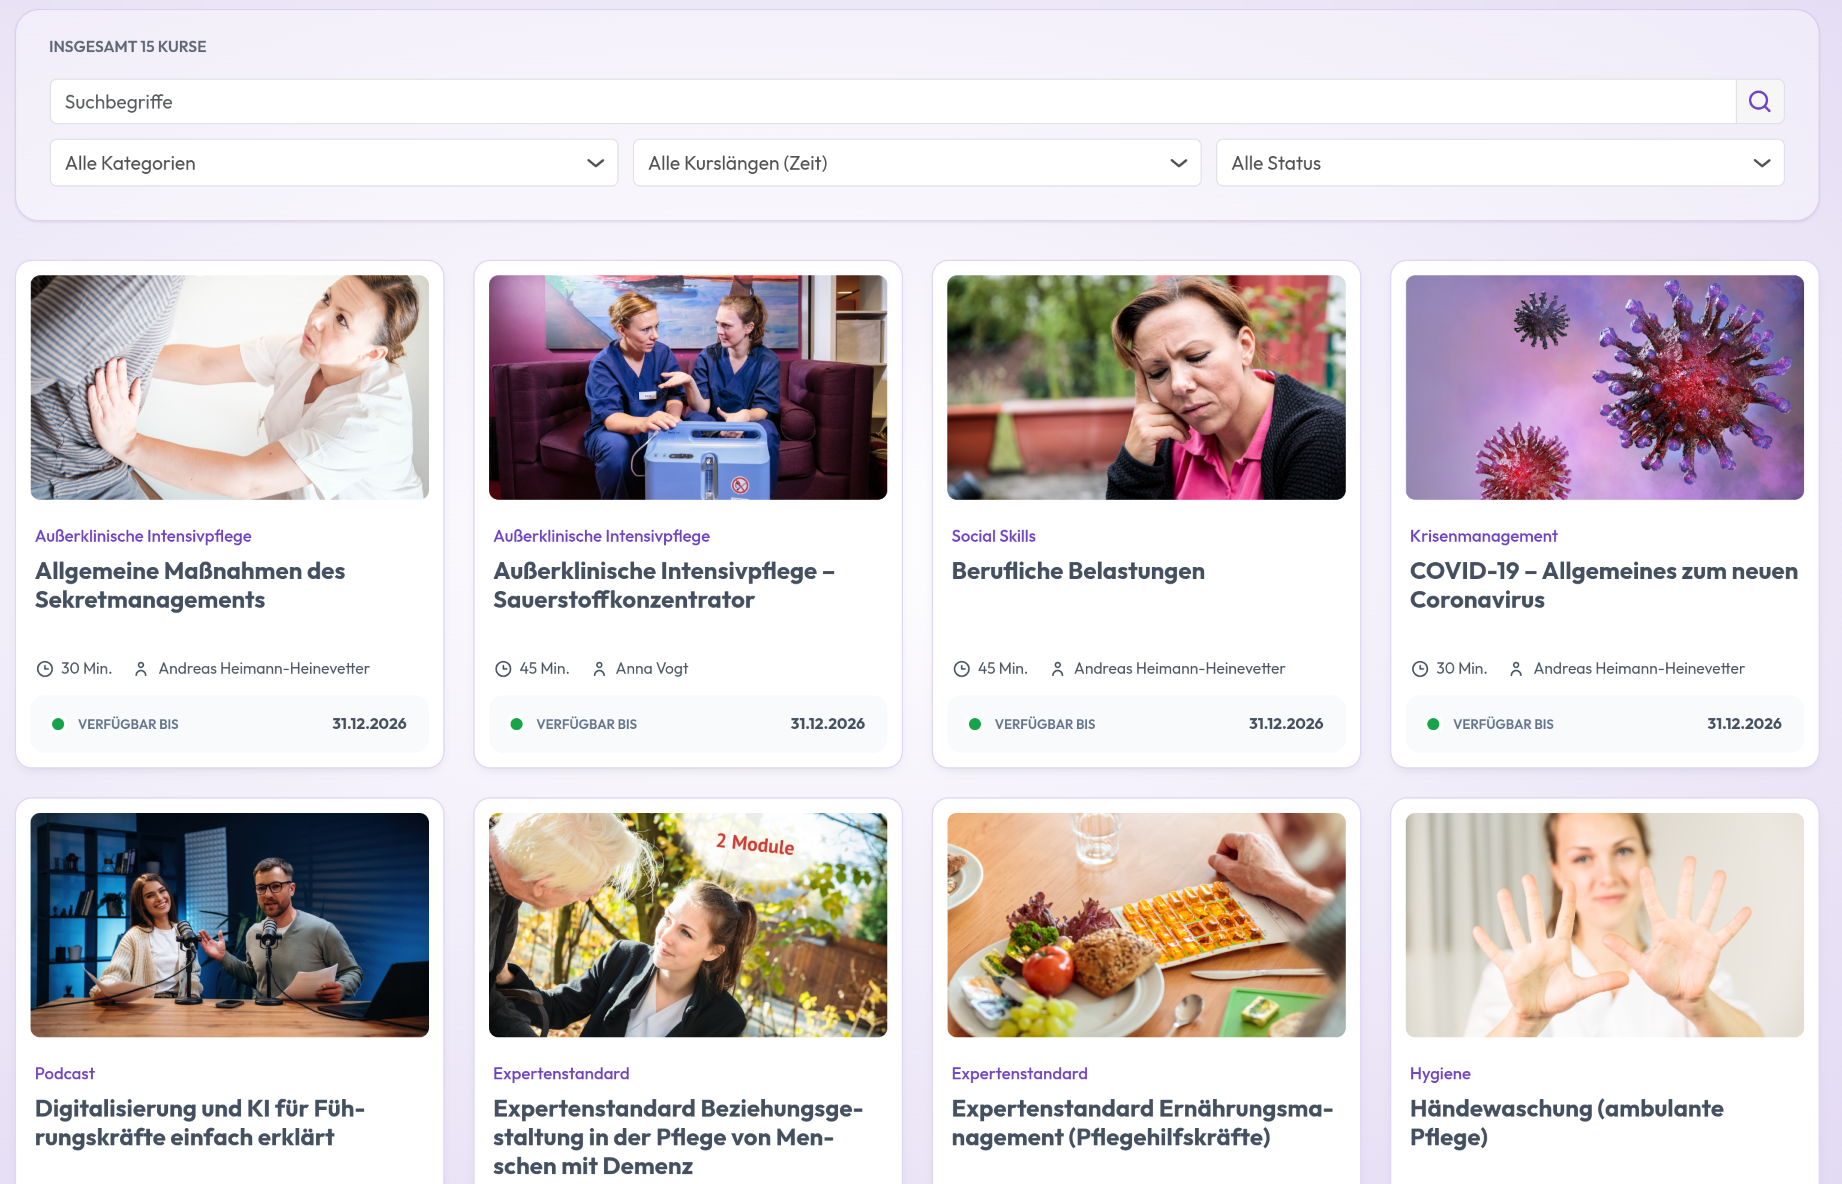Open title Expertenstandard Ernährungsmanagement (Pflegehilfskräfte)
The height and width of the screenshot is (1184, 1842).
(x=1142, y=1123)
